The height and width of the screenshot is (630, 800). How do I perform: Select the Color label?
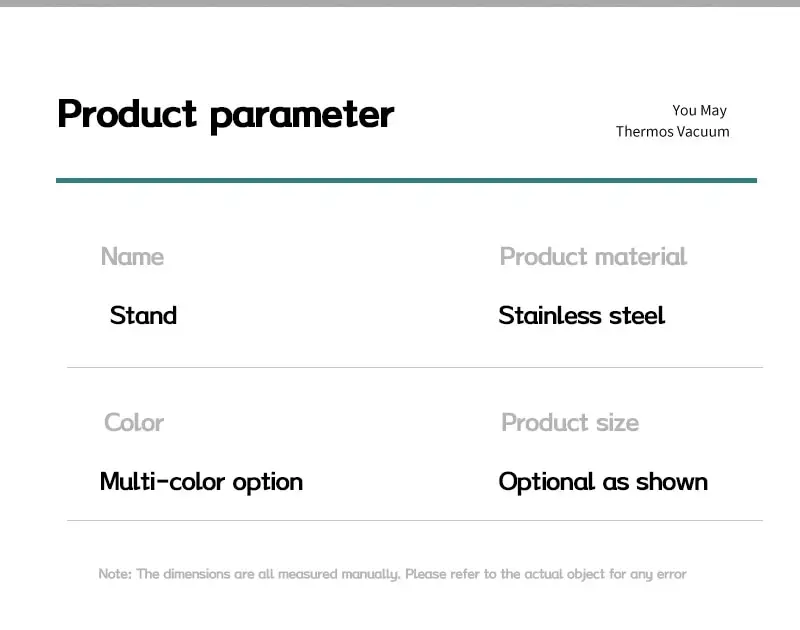(x=134, y=422)
